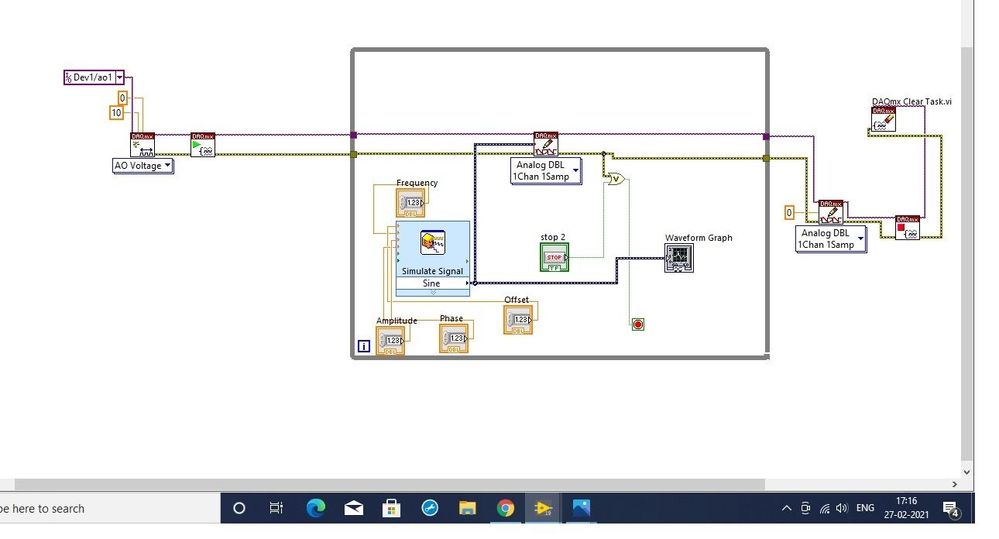Screen dimensions: 999x539
Task: Select the Amplitude numeric control terminal
Action: pyautogui.click(x=390, y=341)
